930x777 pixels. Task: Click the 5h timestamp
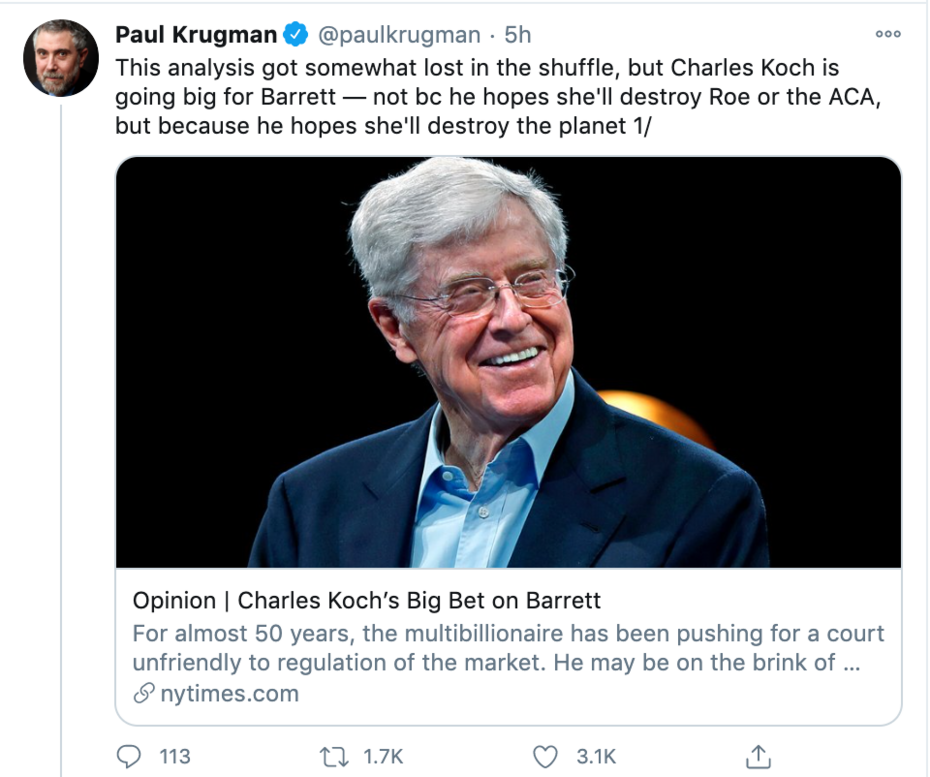point(518,35)
